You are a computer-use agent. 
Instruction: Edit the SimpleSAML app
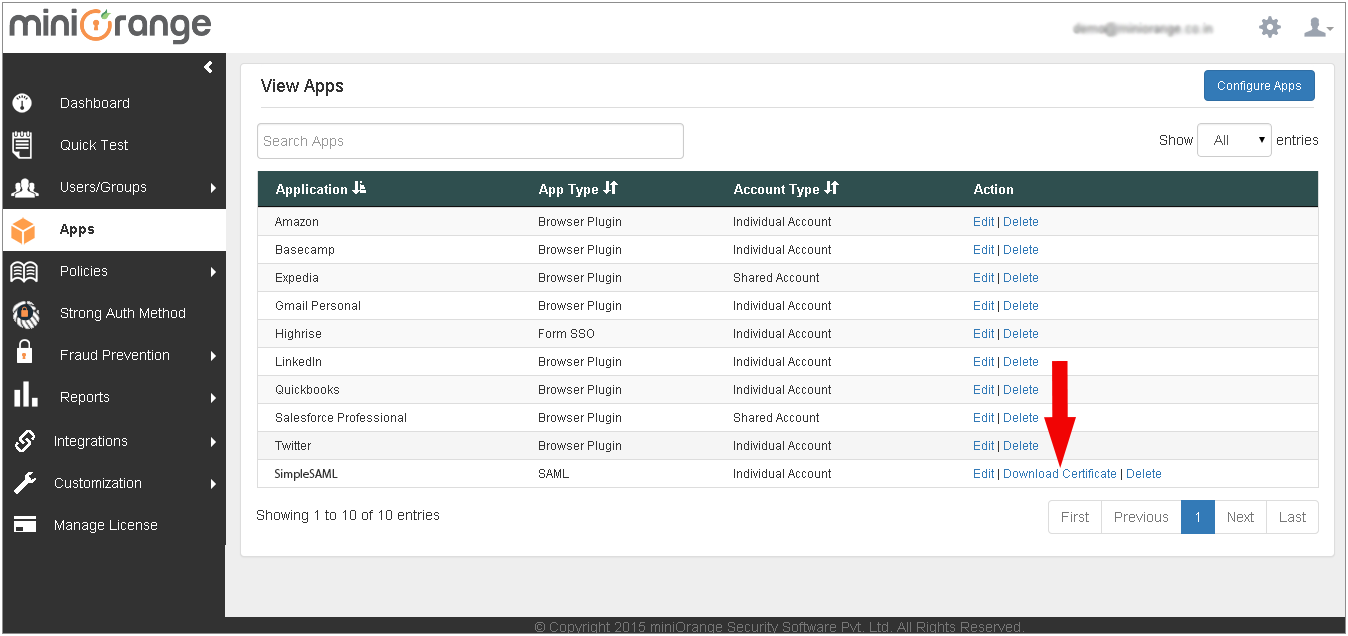click(983, 474)
